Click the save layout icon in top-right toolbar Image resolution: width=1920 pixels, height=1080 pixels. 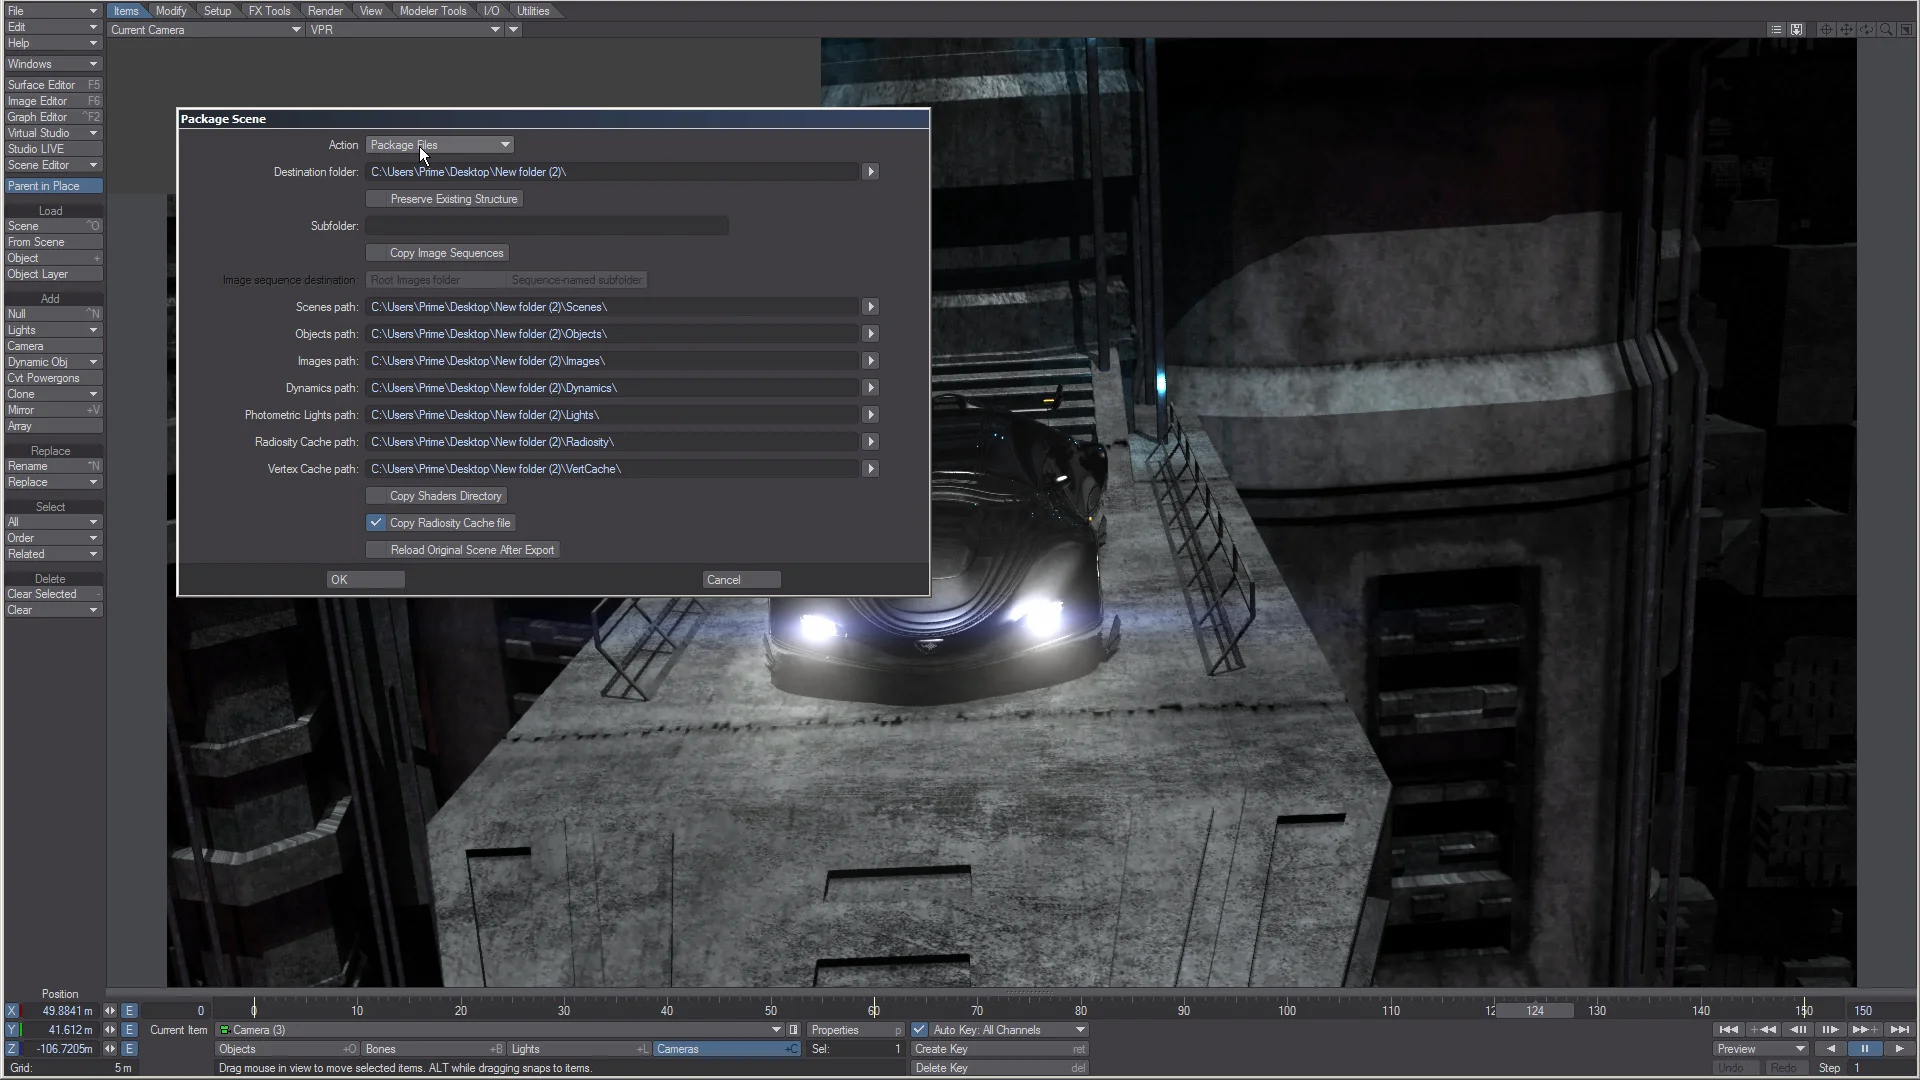[x=1797, y=29]
